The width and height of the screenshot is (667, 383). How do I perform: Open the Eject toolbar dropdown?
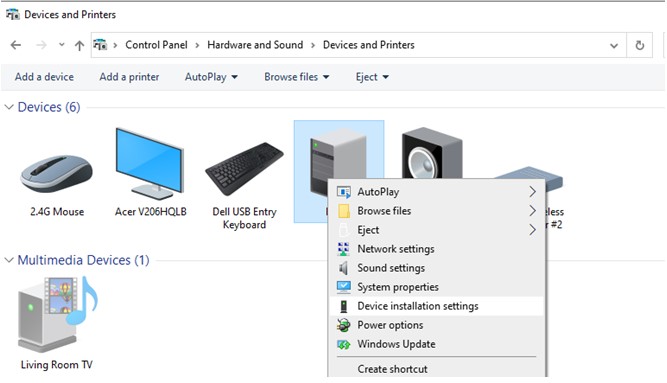tap(372, 77)
